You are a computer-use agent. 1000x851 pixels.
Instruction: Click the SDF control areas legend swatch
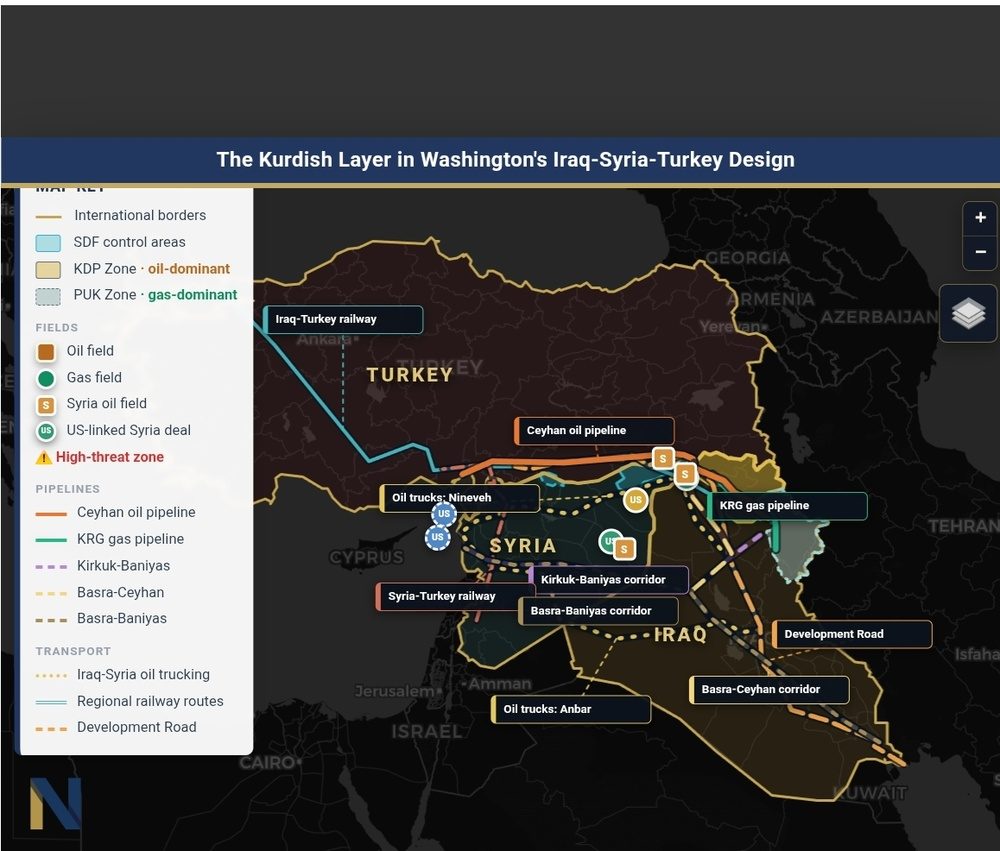coord(48,243)
